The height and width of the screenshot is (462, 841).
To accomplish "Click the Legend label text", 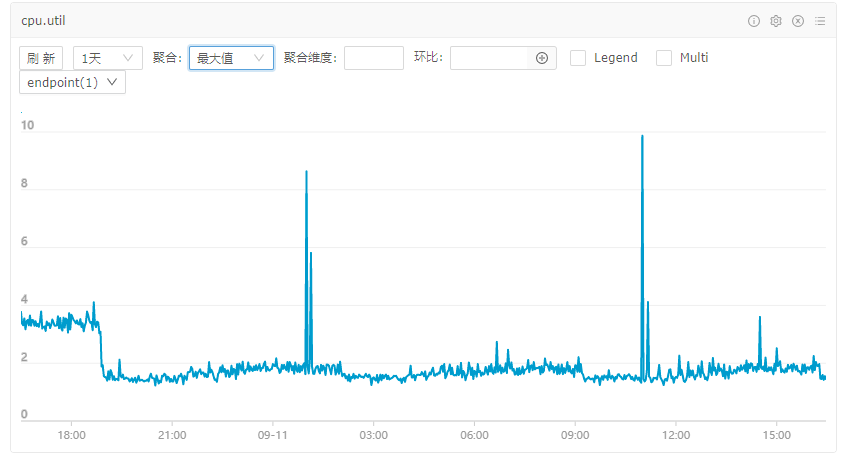I will 616,57.
